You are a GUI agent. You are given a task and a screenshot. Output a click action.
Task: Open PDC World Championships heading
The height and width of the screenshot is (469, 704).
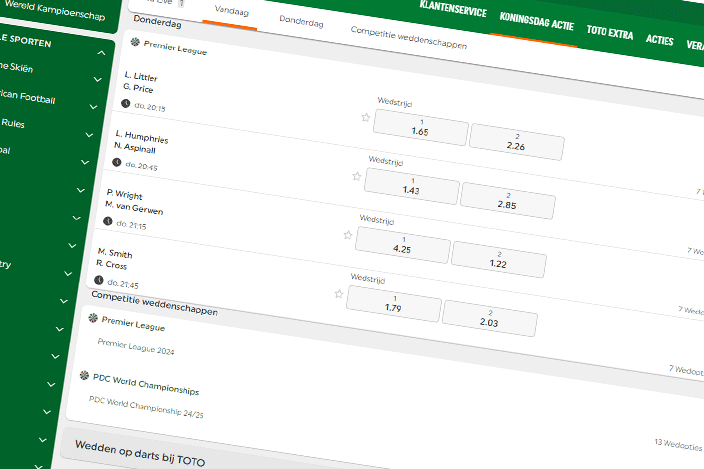point(146,384)
